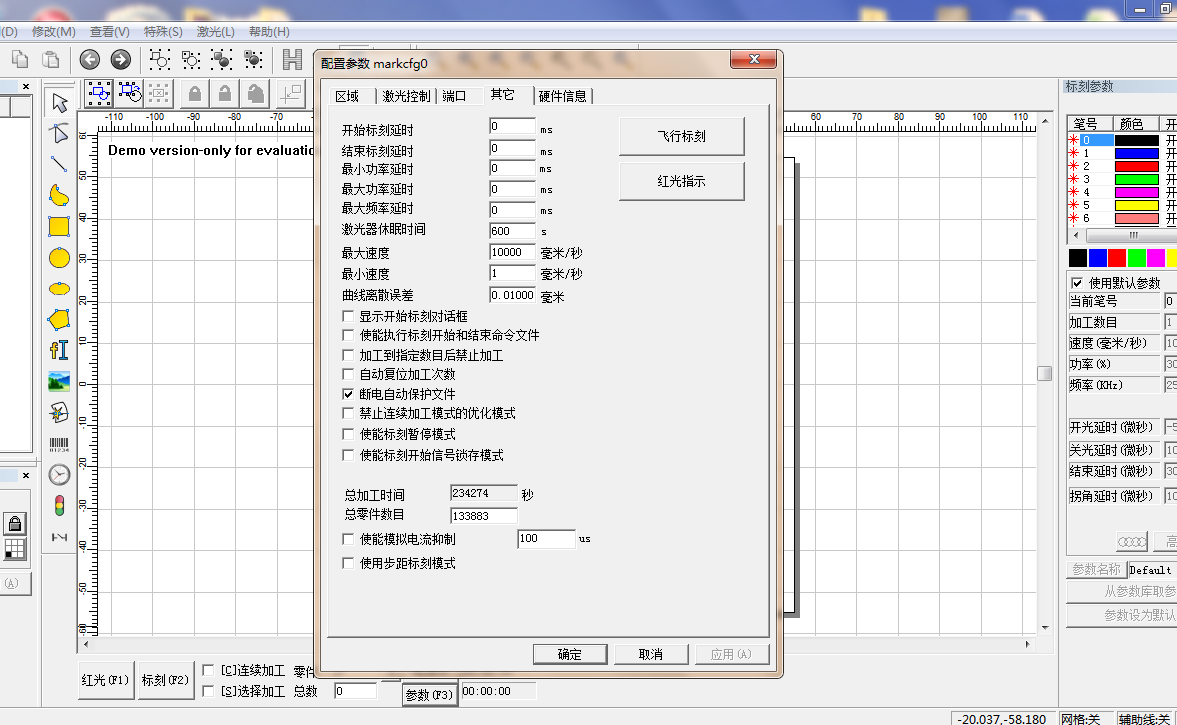Click the 飞行标刻 button
This screenshot has height=725, width=1177.
point(681,135)
